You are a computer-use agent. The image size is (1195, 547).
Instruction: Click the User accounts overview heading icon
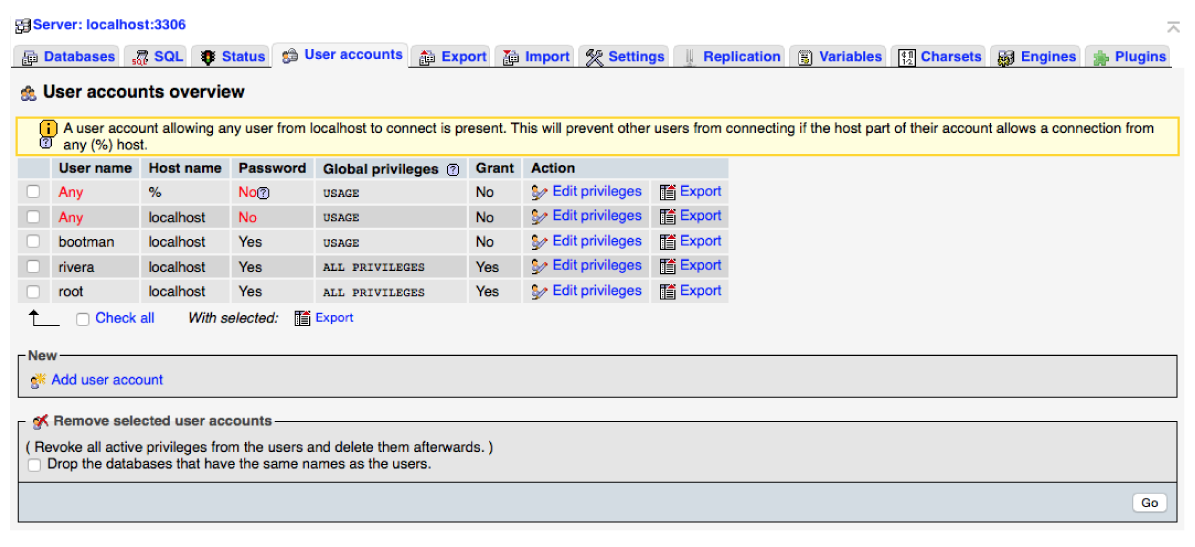click(x=28, y=93)
